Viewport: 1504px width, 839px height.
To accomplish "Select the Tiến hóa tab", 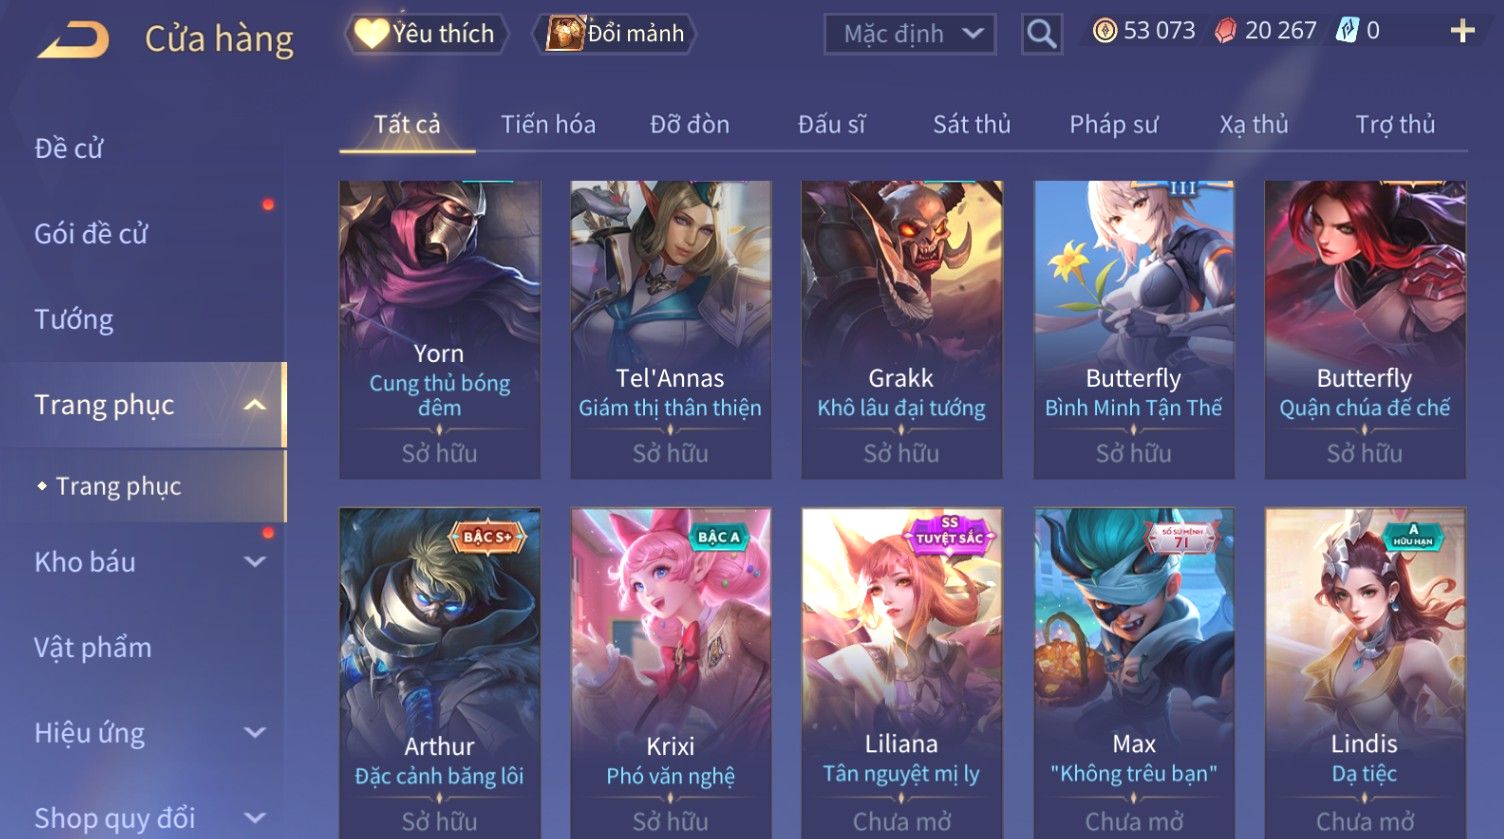I will point(548,124).
